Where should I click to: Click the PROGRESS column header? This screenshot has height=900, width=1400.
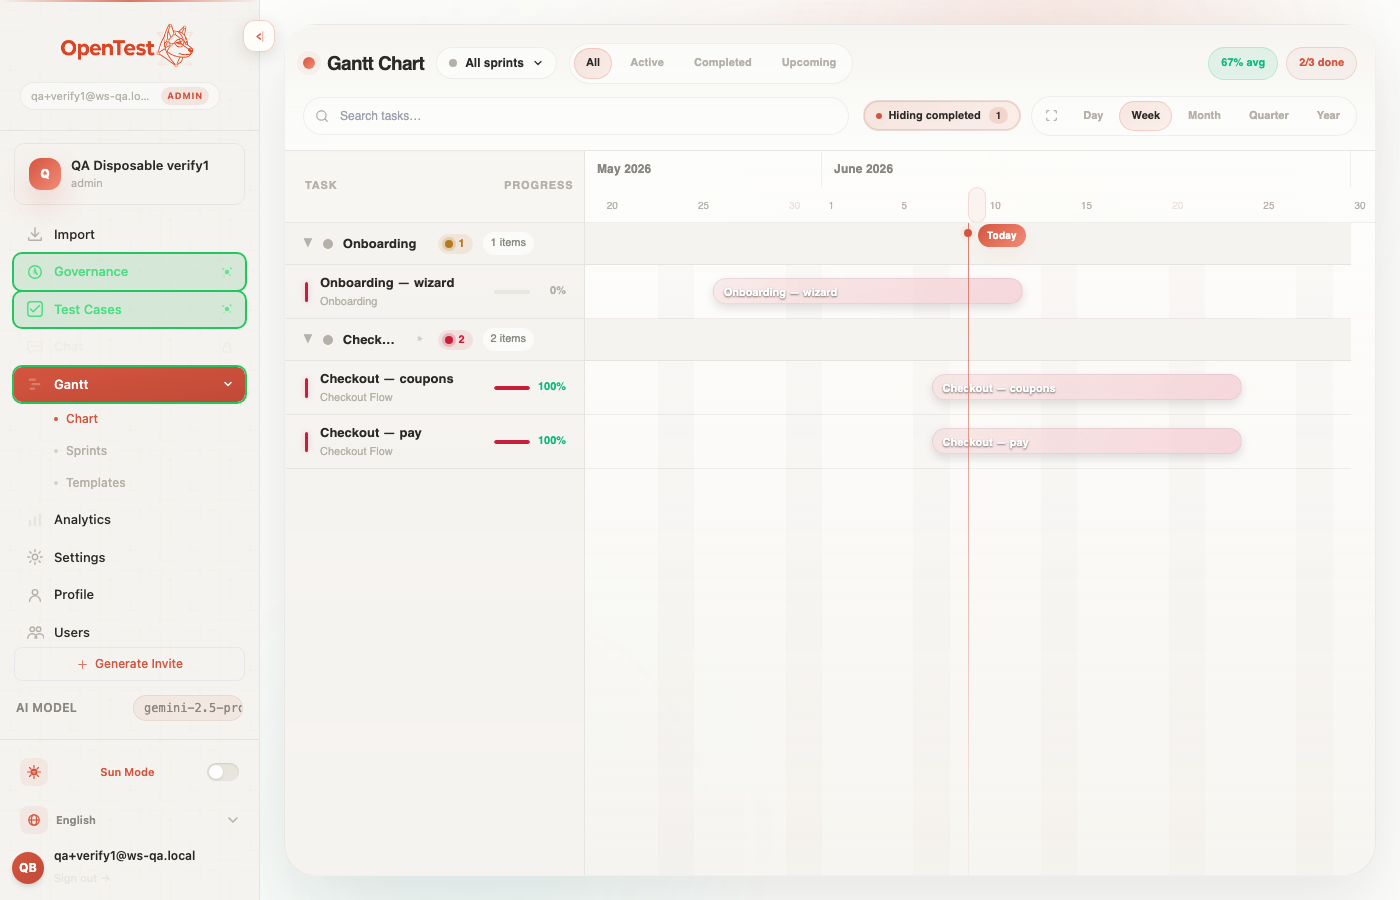click(x=538, y=186)
